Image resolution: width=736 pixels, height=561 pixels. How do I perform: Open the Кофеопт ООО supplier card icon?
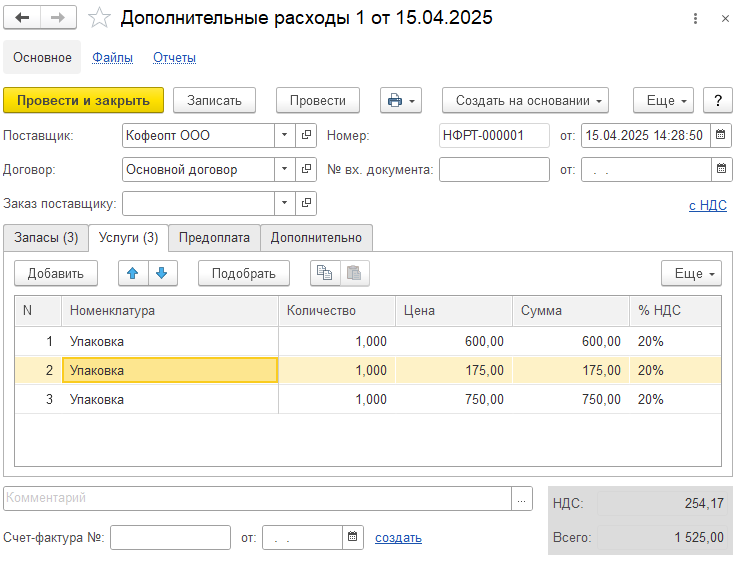pyautogui.click(x=306, y=135)
